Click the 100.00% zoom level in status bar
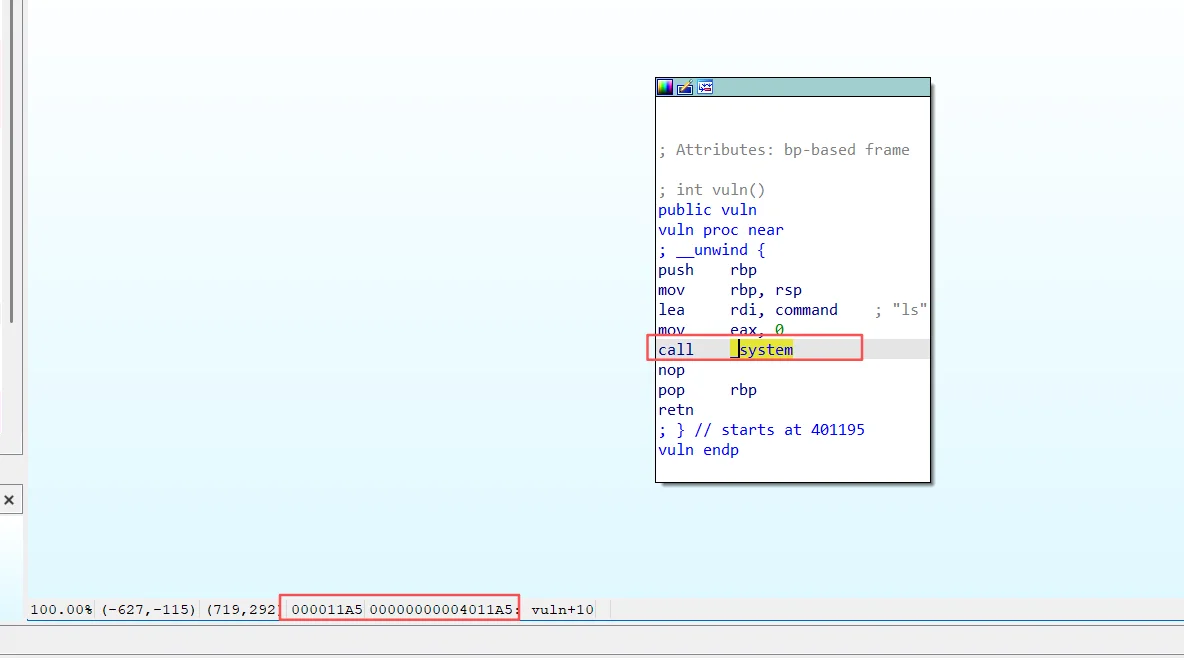The image size is (1184, 660). pos(62,609)
